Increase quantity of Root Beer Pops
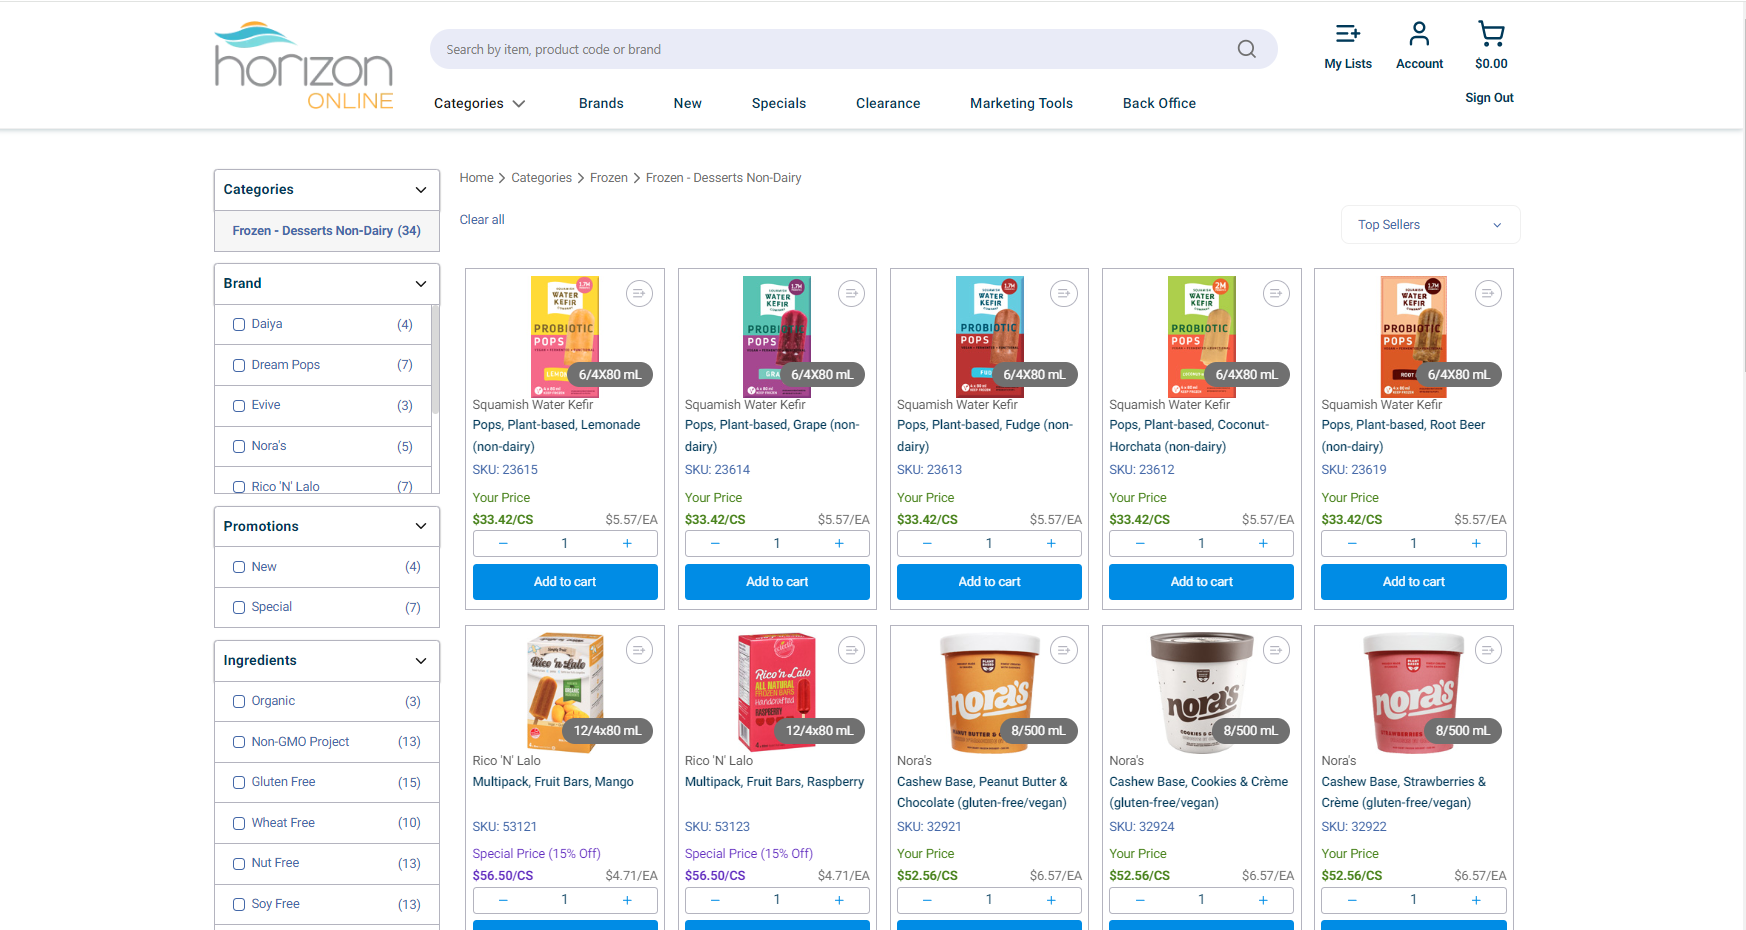 pyautogui.click(x=1476, y=543)
